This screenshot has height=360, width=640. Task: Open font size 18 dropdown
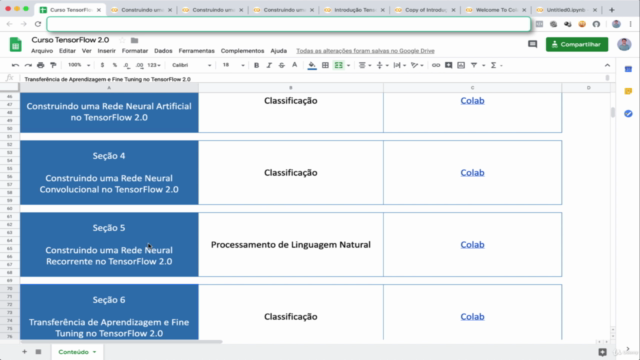[x=233, y=65]
